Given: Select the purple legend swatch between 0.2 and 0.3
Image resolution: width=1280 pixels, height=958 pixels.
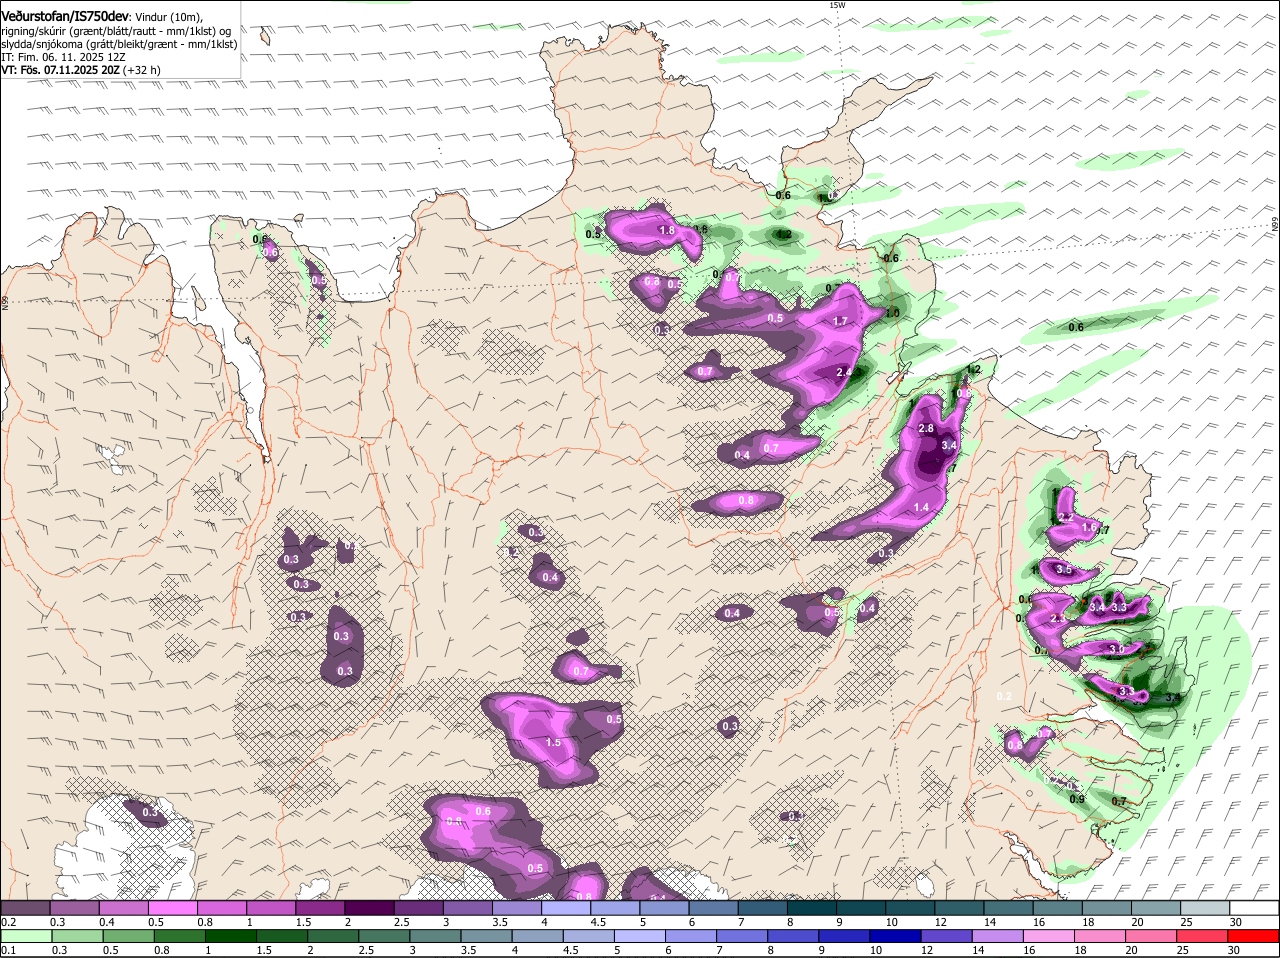Looking at the screenshot, I should [26, 908].
